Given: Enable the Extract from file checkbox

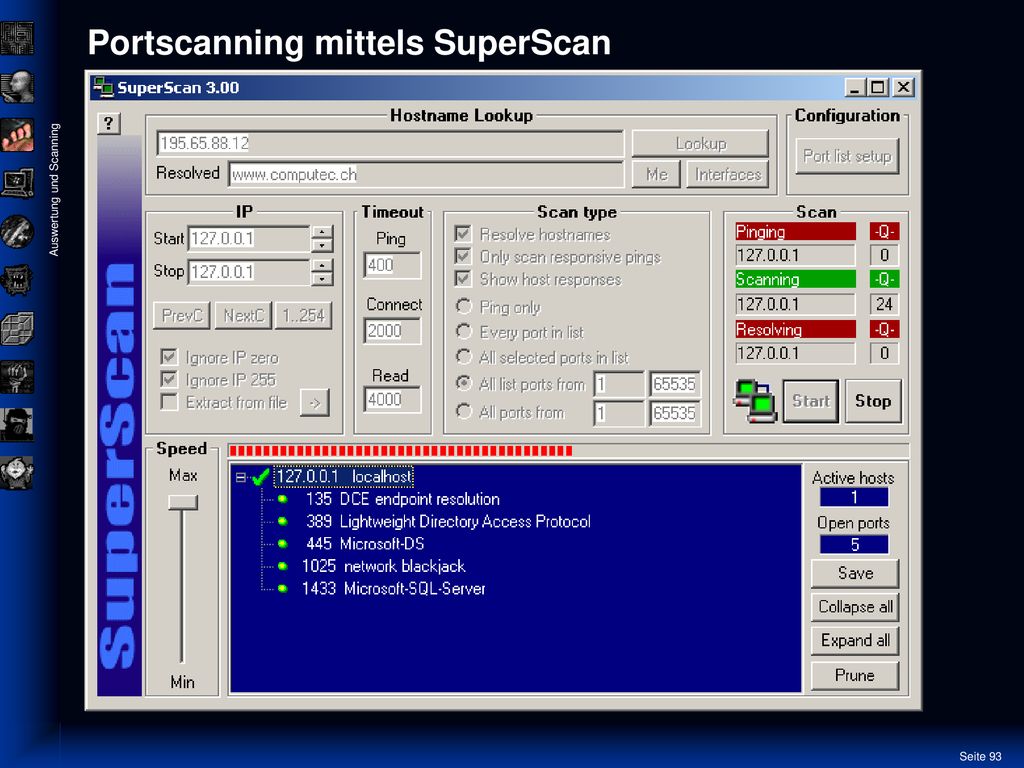Looking at the screenshot, I should point(169,402).
